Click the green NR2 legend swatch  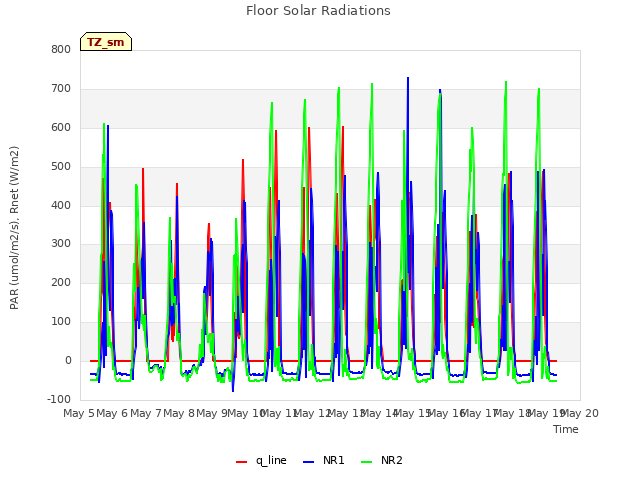pos(367,462)
